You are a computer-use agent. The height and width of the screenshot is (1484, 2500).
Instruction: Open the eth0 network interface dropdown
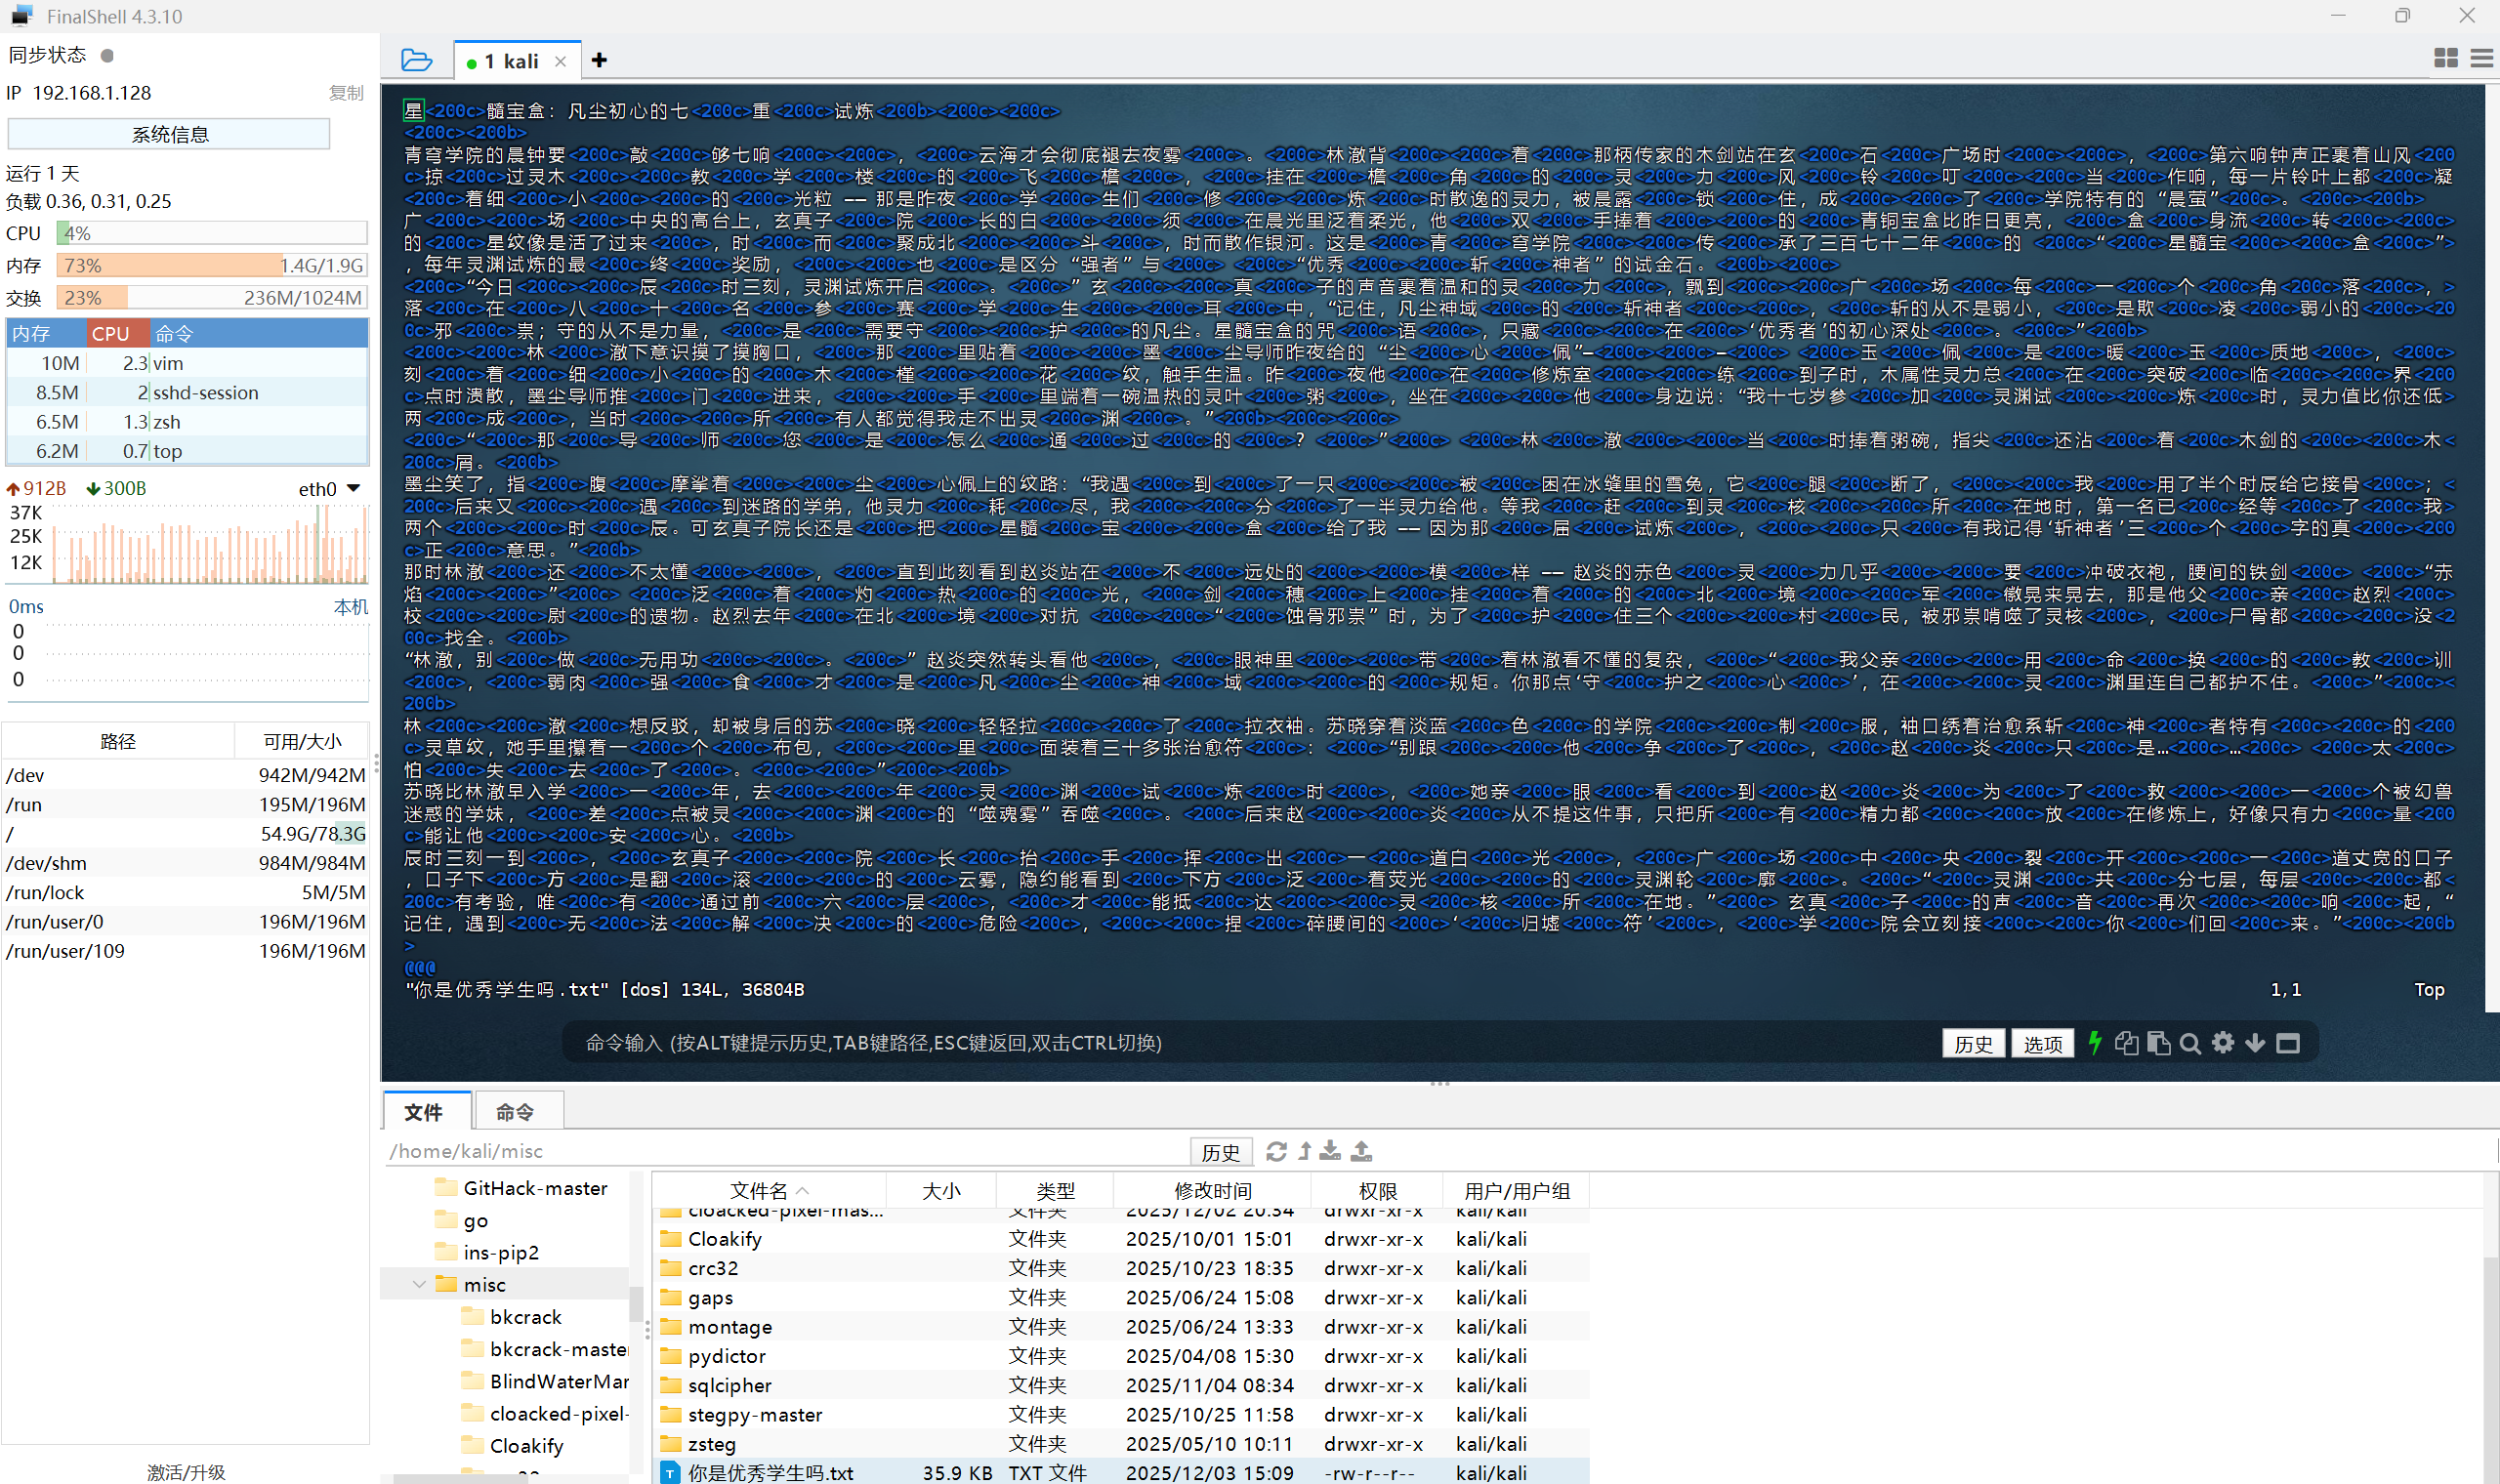(x=353, y=488)
